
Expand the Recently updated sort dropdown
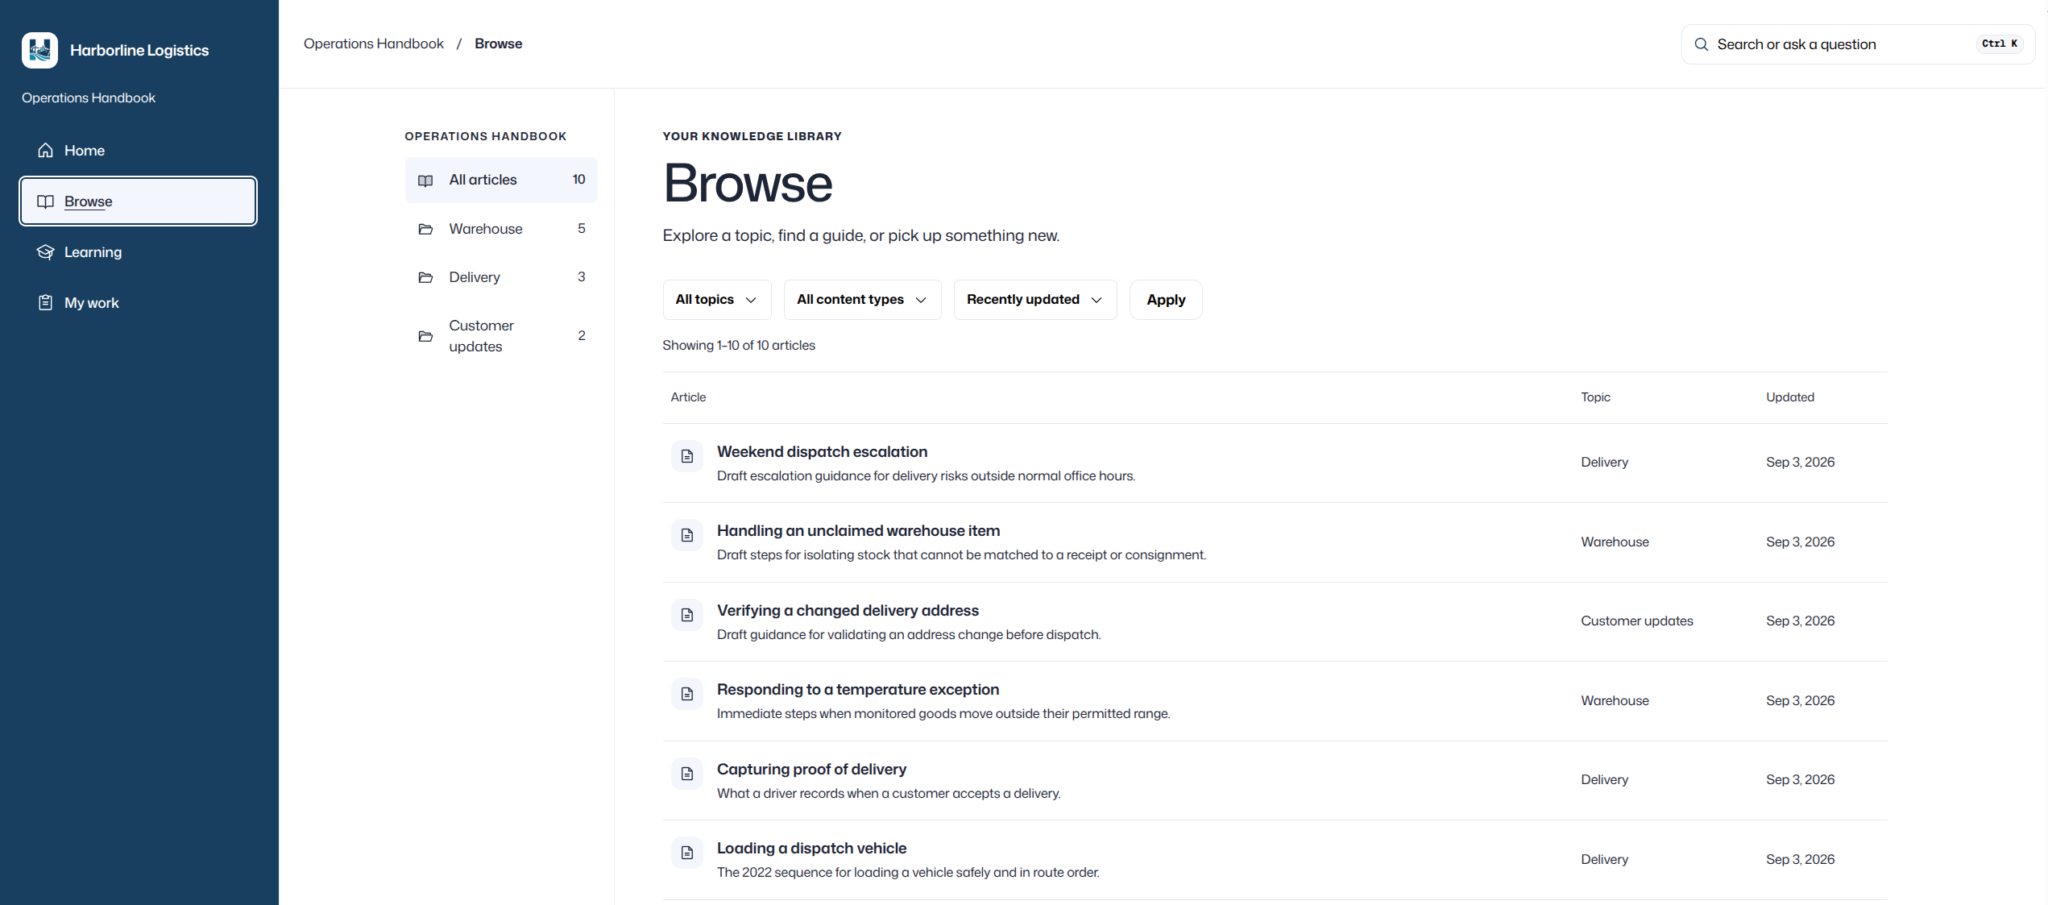tap(1035, 300)
